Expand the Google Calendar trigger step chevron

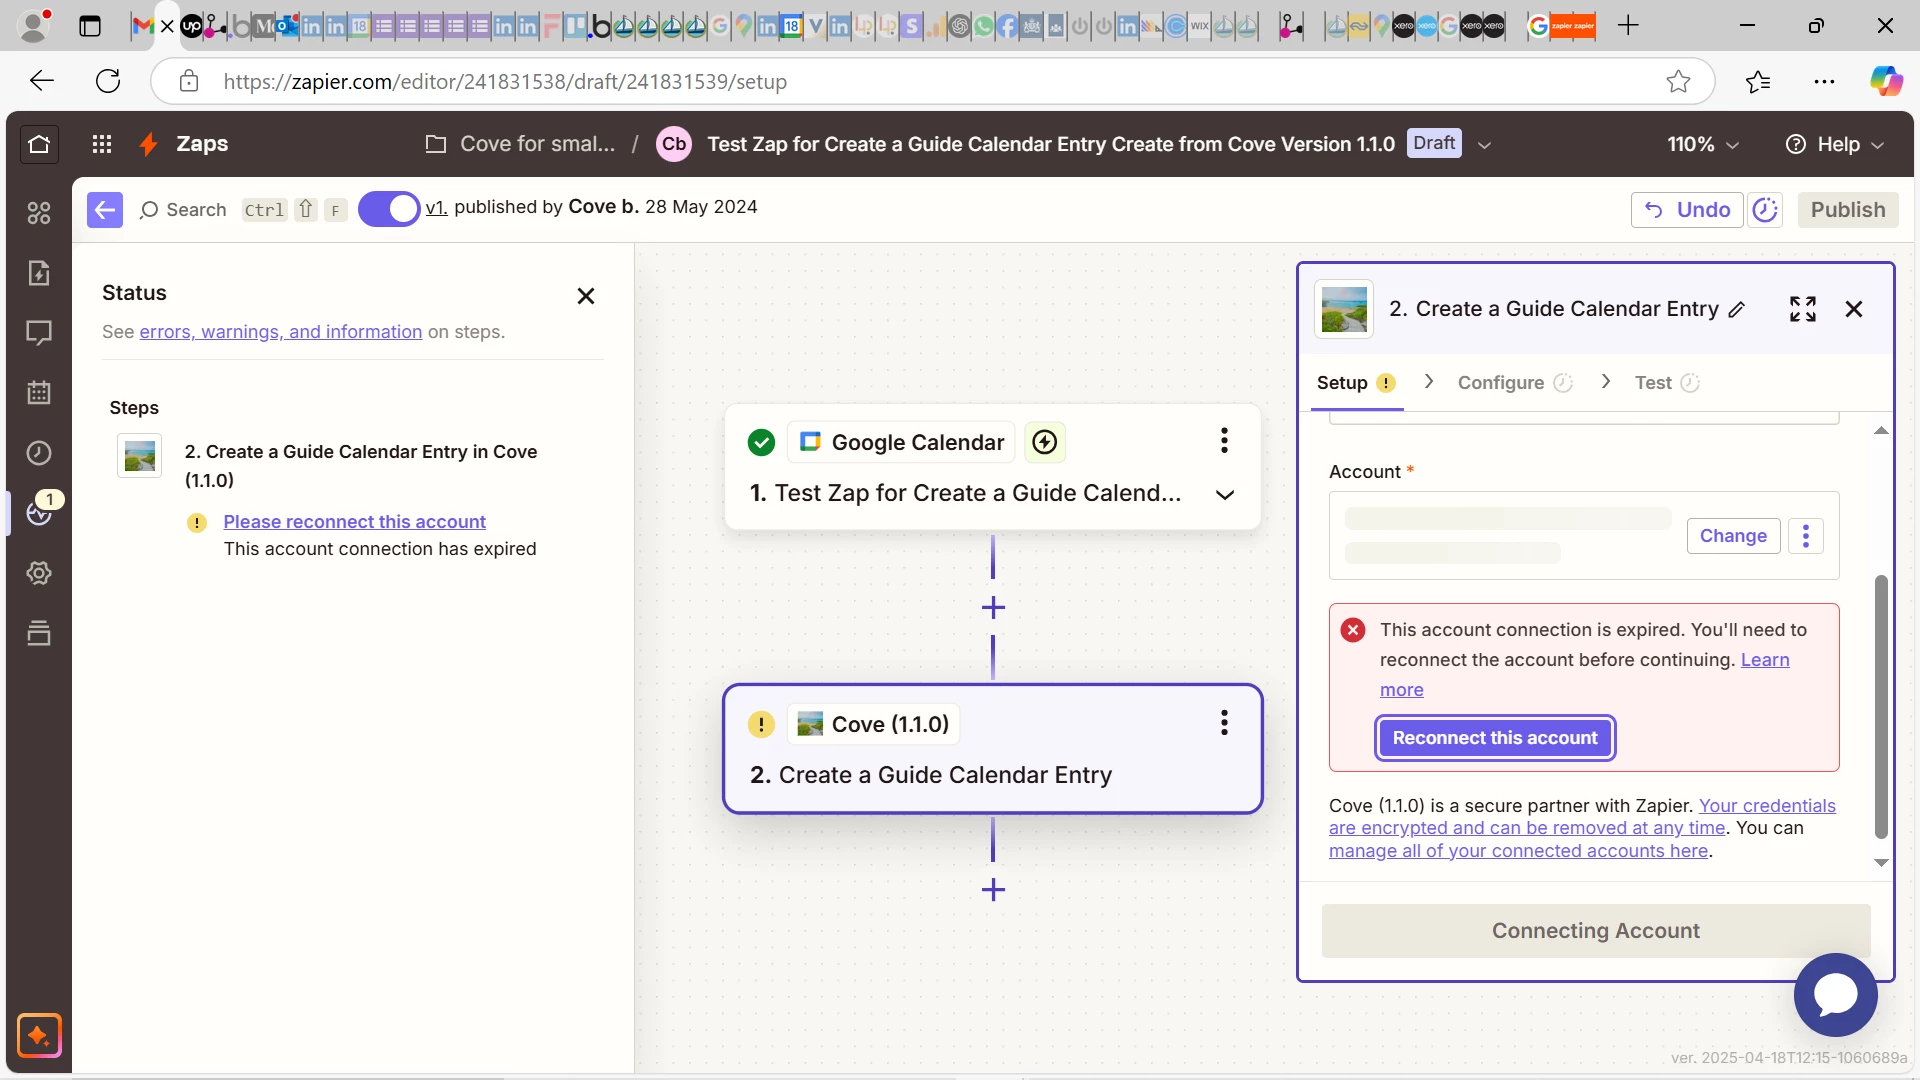(x=1224, y=495)
